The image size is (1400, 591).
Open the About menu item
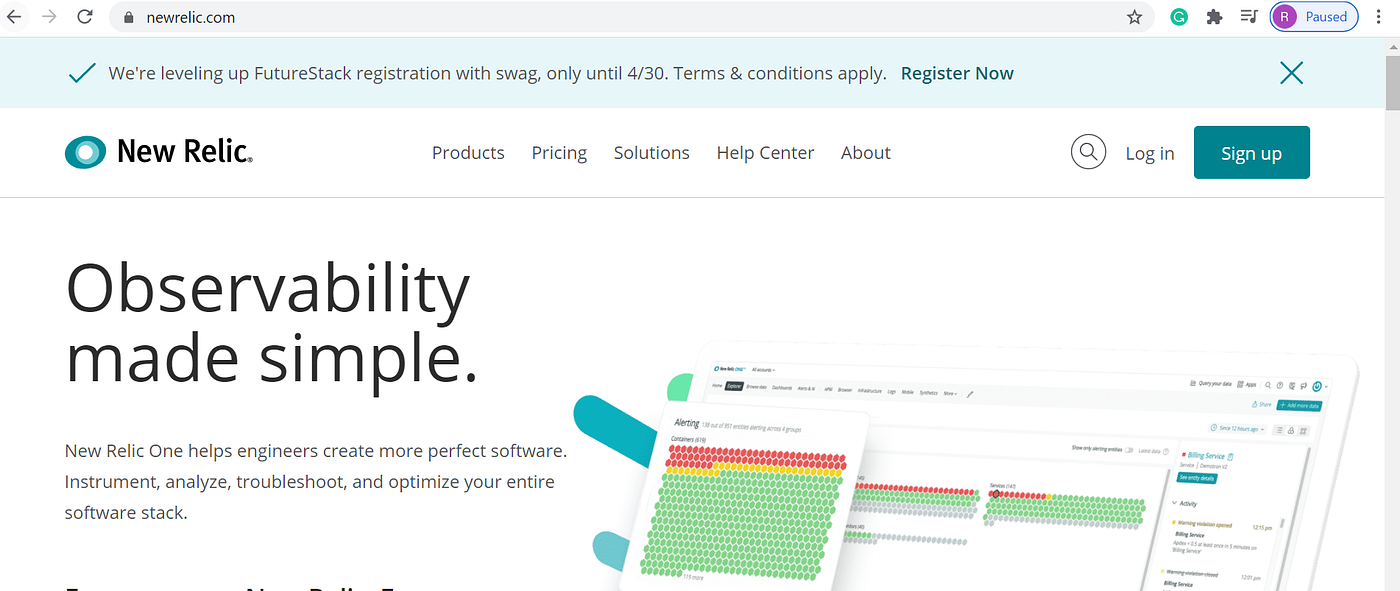tap(866, 153)
